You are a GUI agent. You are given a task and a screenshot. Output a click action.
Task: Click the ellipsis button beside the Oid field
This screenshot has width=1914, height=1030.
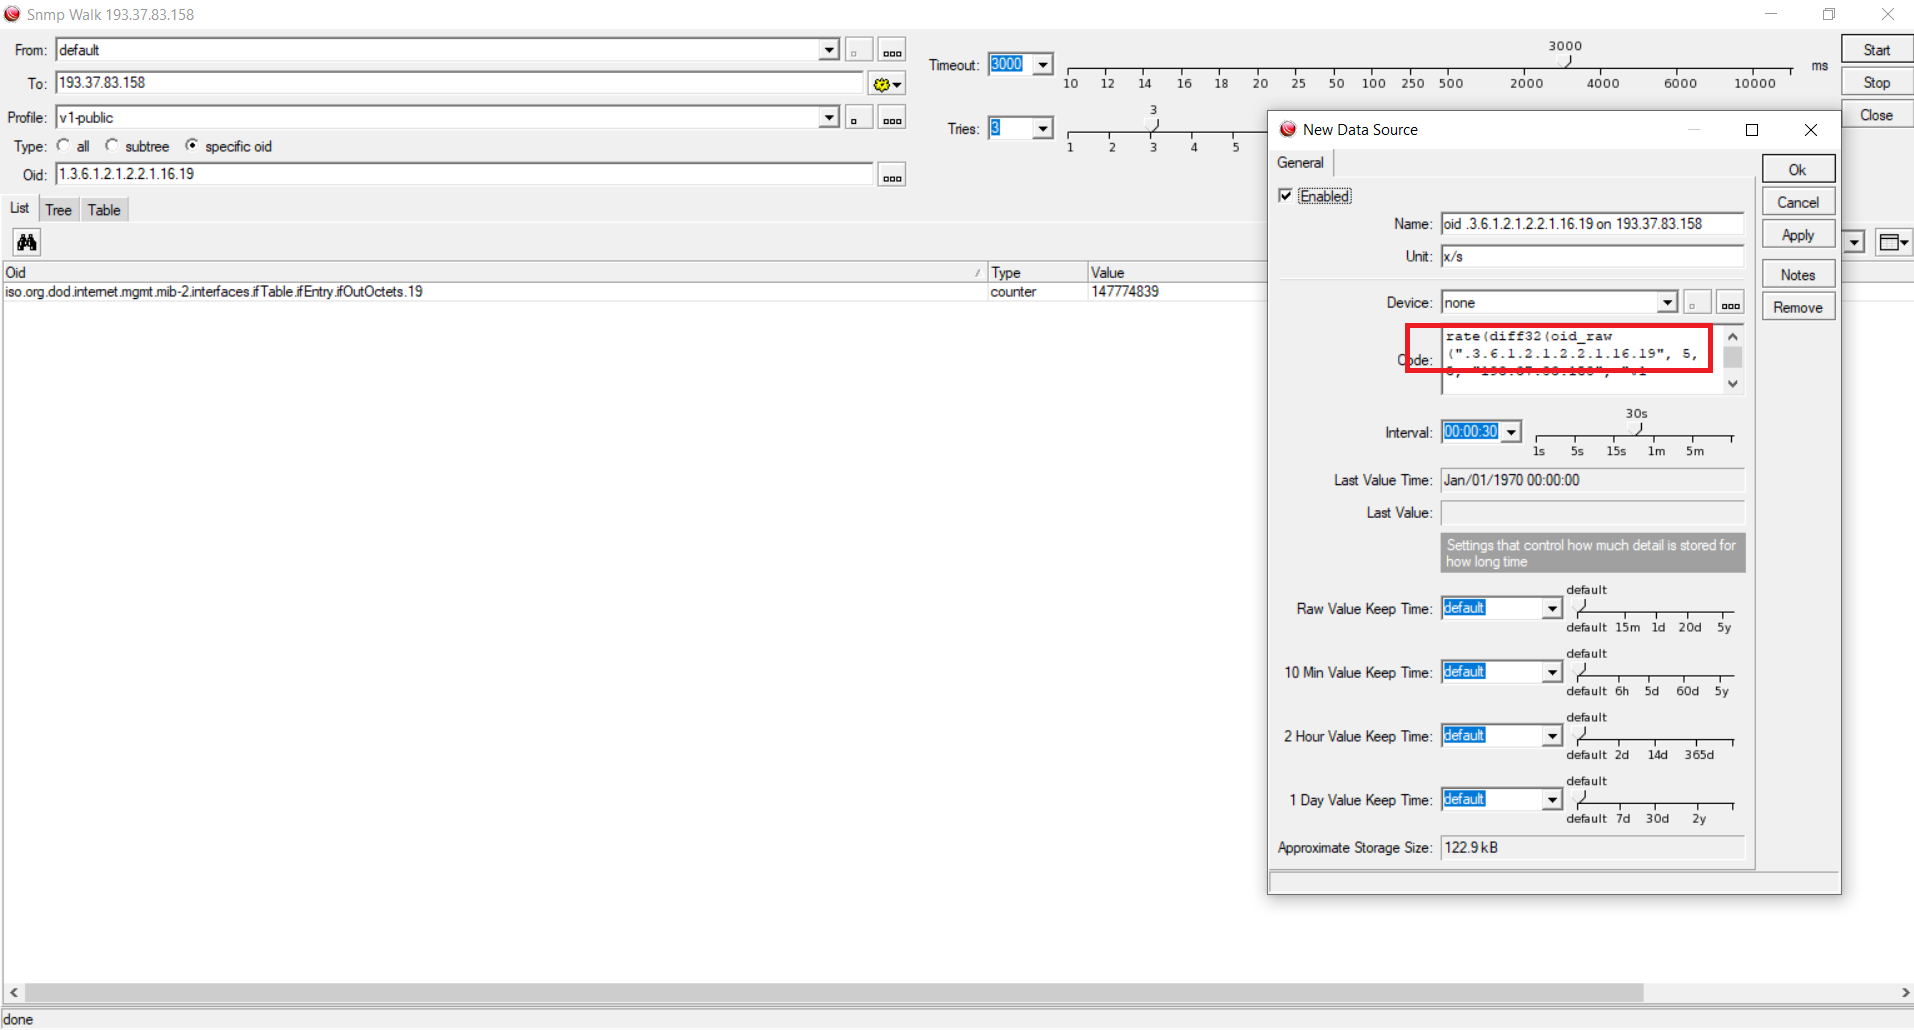pyautogui.click(x=892, y=175)
